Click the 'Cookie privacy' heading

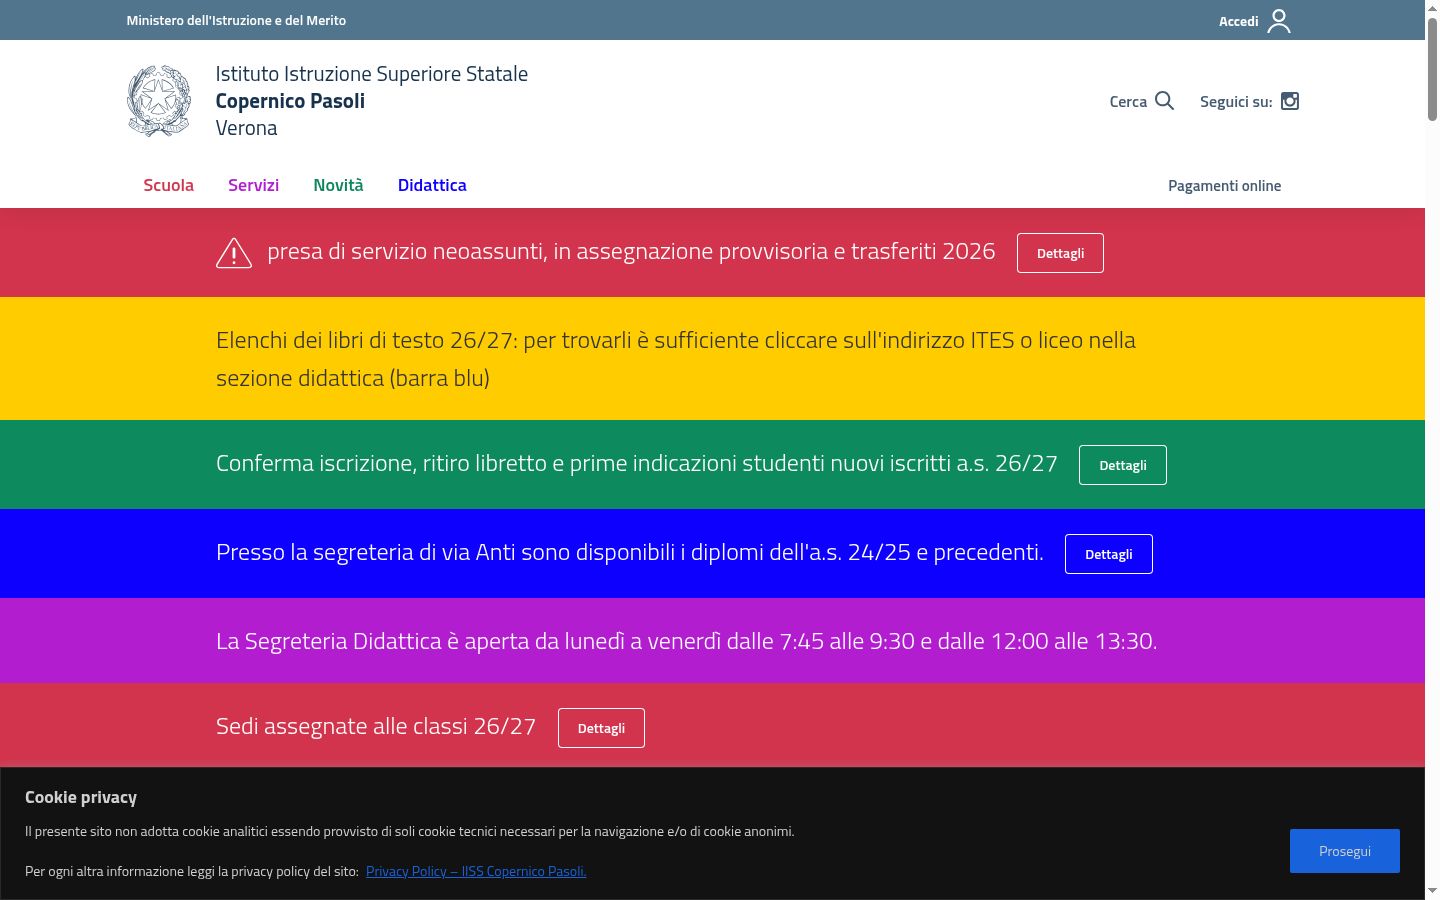click(x=81, y=797)
